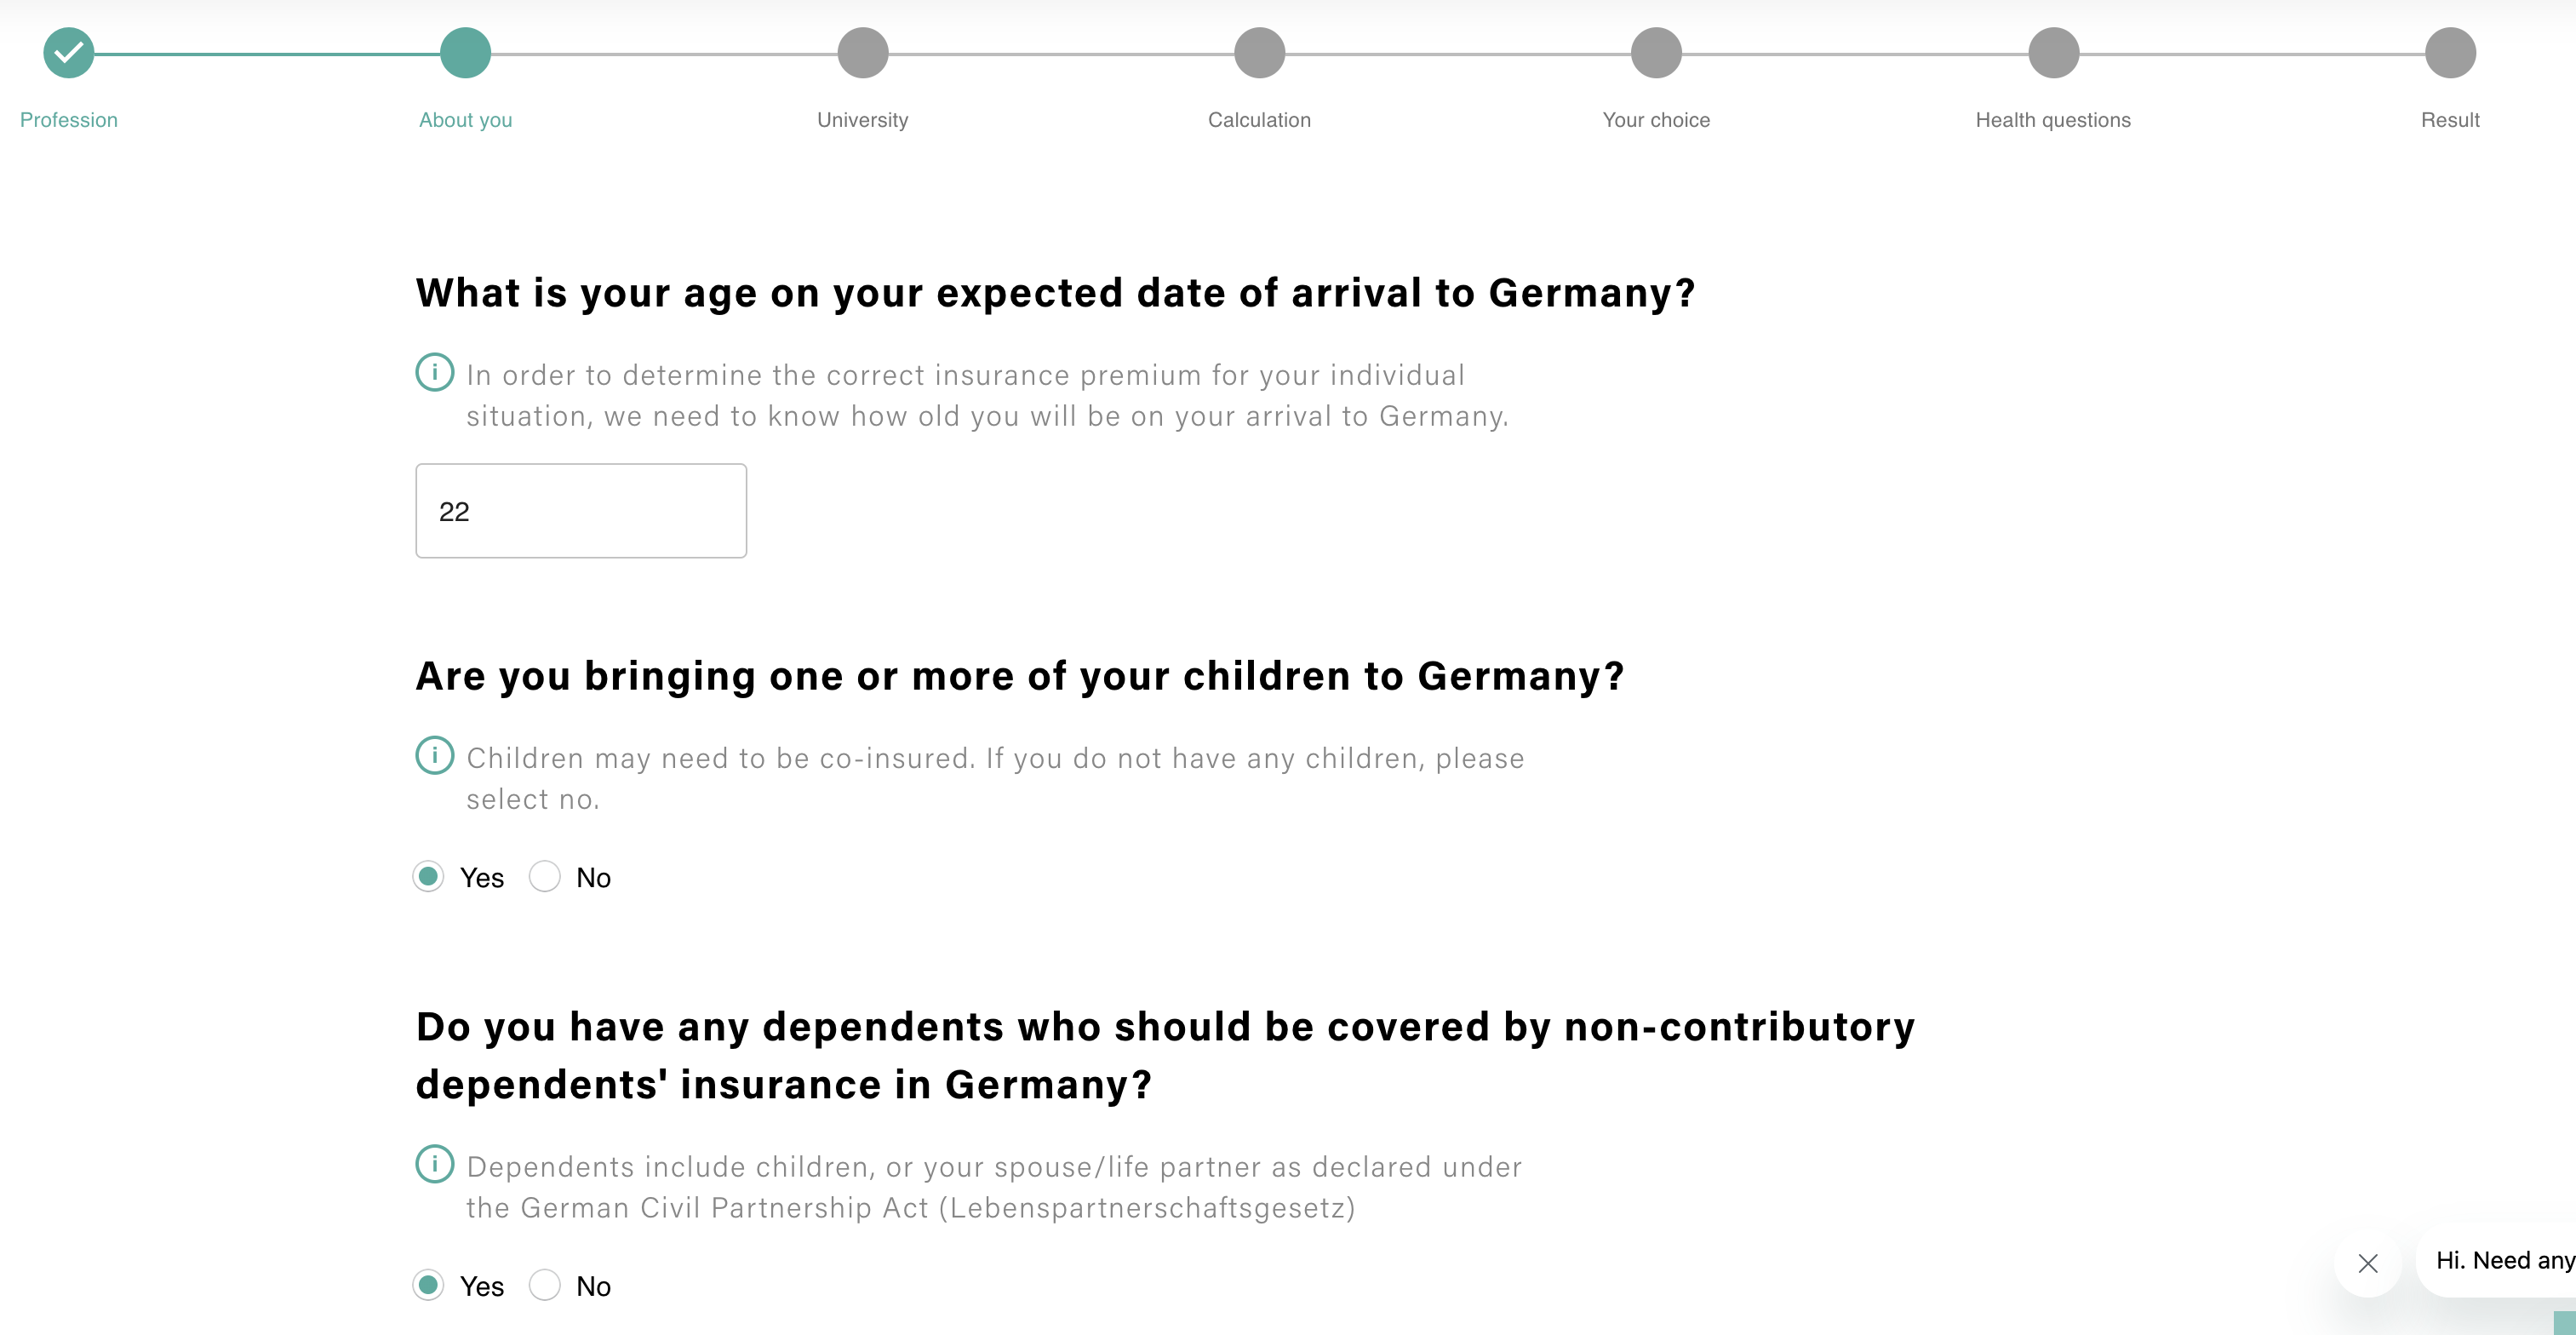Screen dimensions: 2576x1335
Task: Click the Result step circle
Action: click(2450, 53)
